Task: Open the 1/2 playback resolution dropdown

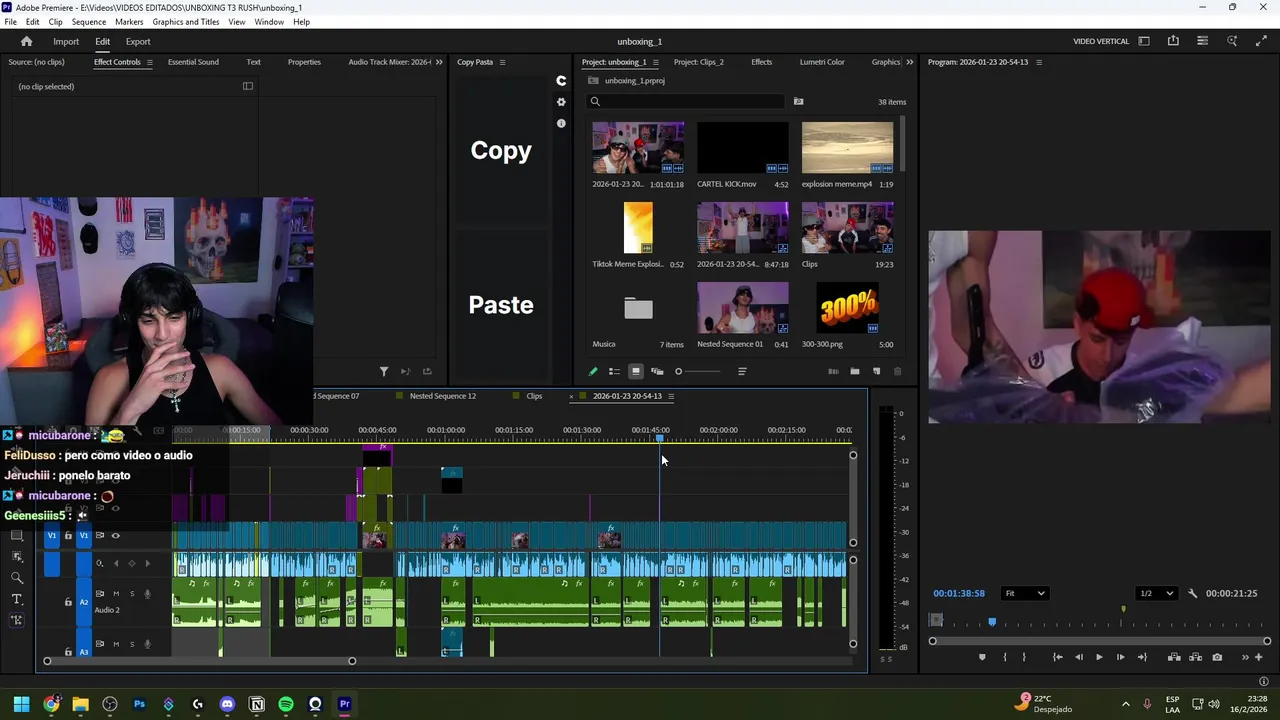Action: coord(1157,593)
